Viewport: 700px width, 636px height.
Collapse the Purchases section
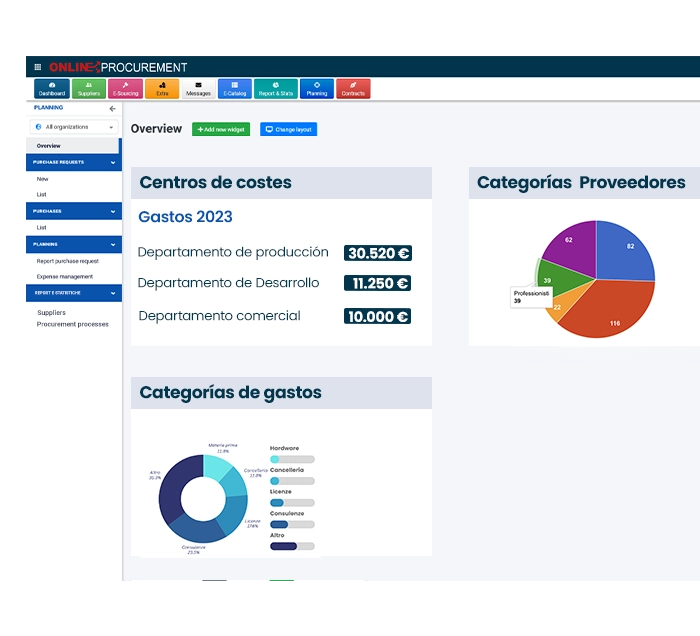(x=74, y=211)
